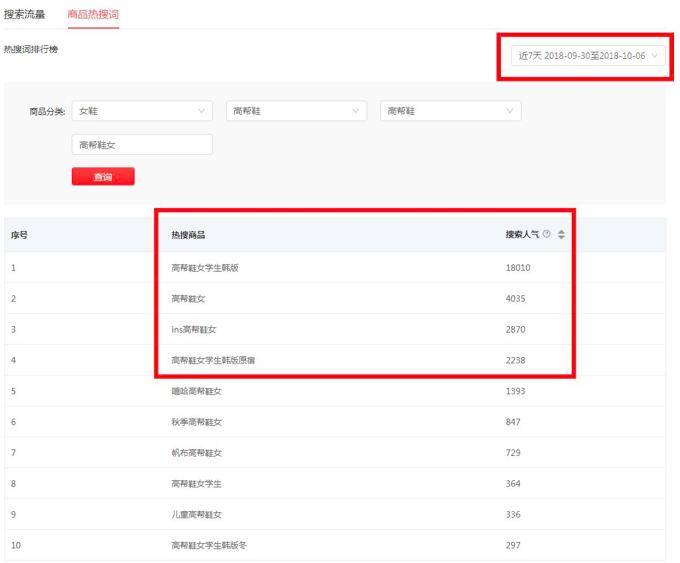Select the 儿童高帮鞋女 row
Viewport: 680px width, 563px height.
pos(196,514)
